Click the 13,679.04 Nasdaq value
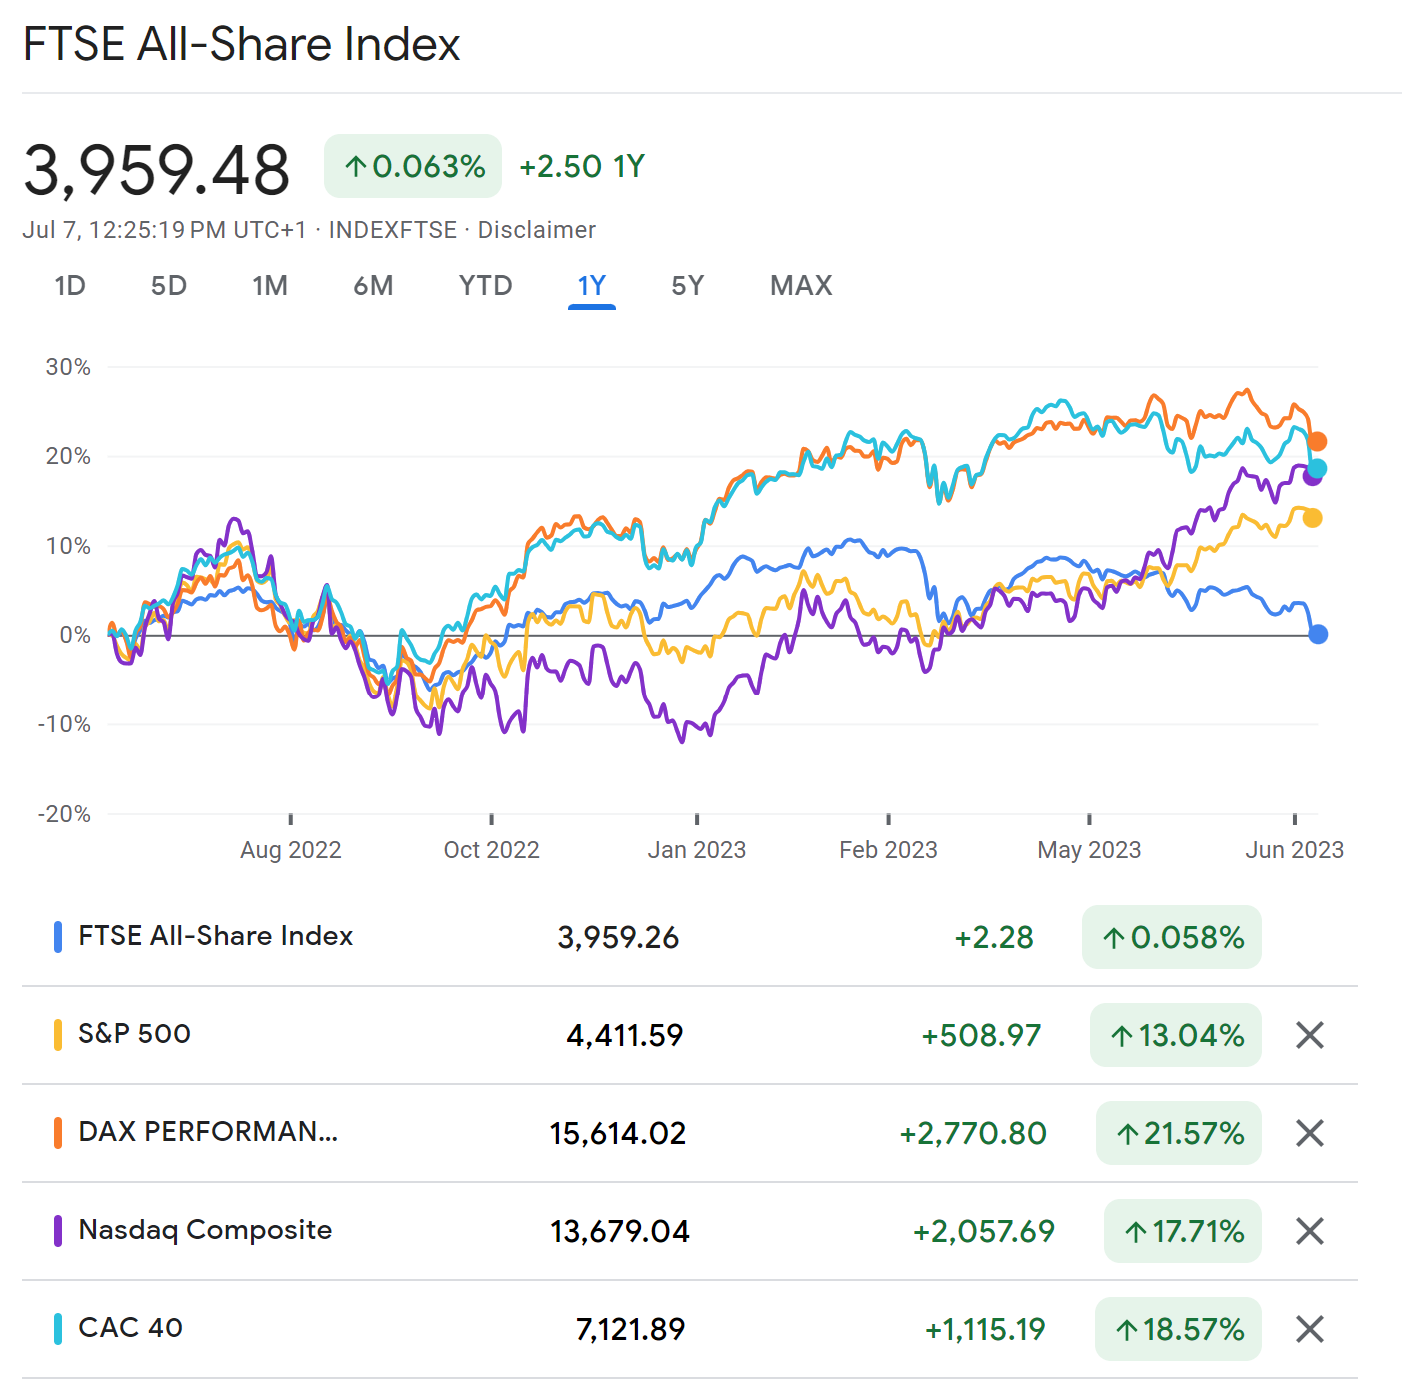Screen dimensions: 1402x1395 (620, 1231)
